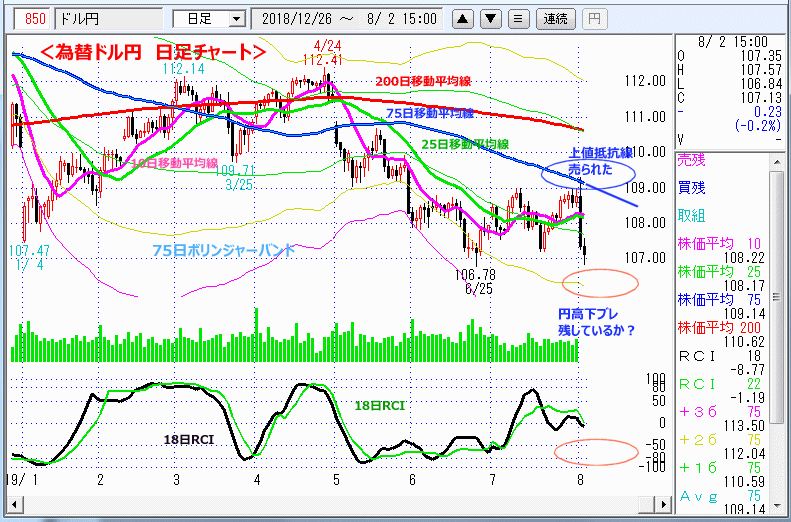Select 売残 in the indicator list

tap(692, 160)
